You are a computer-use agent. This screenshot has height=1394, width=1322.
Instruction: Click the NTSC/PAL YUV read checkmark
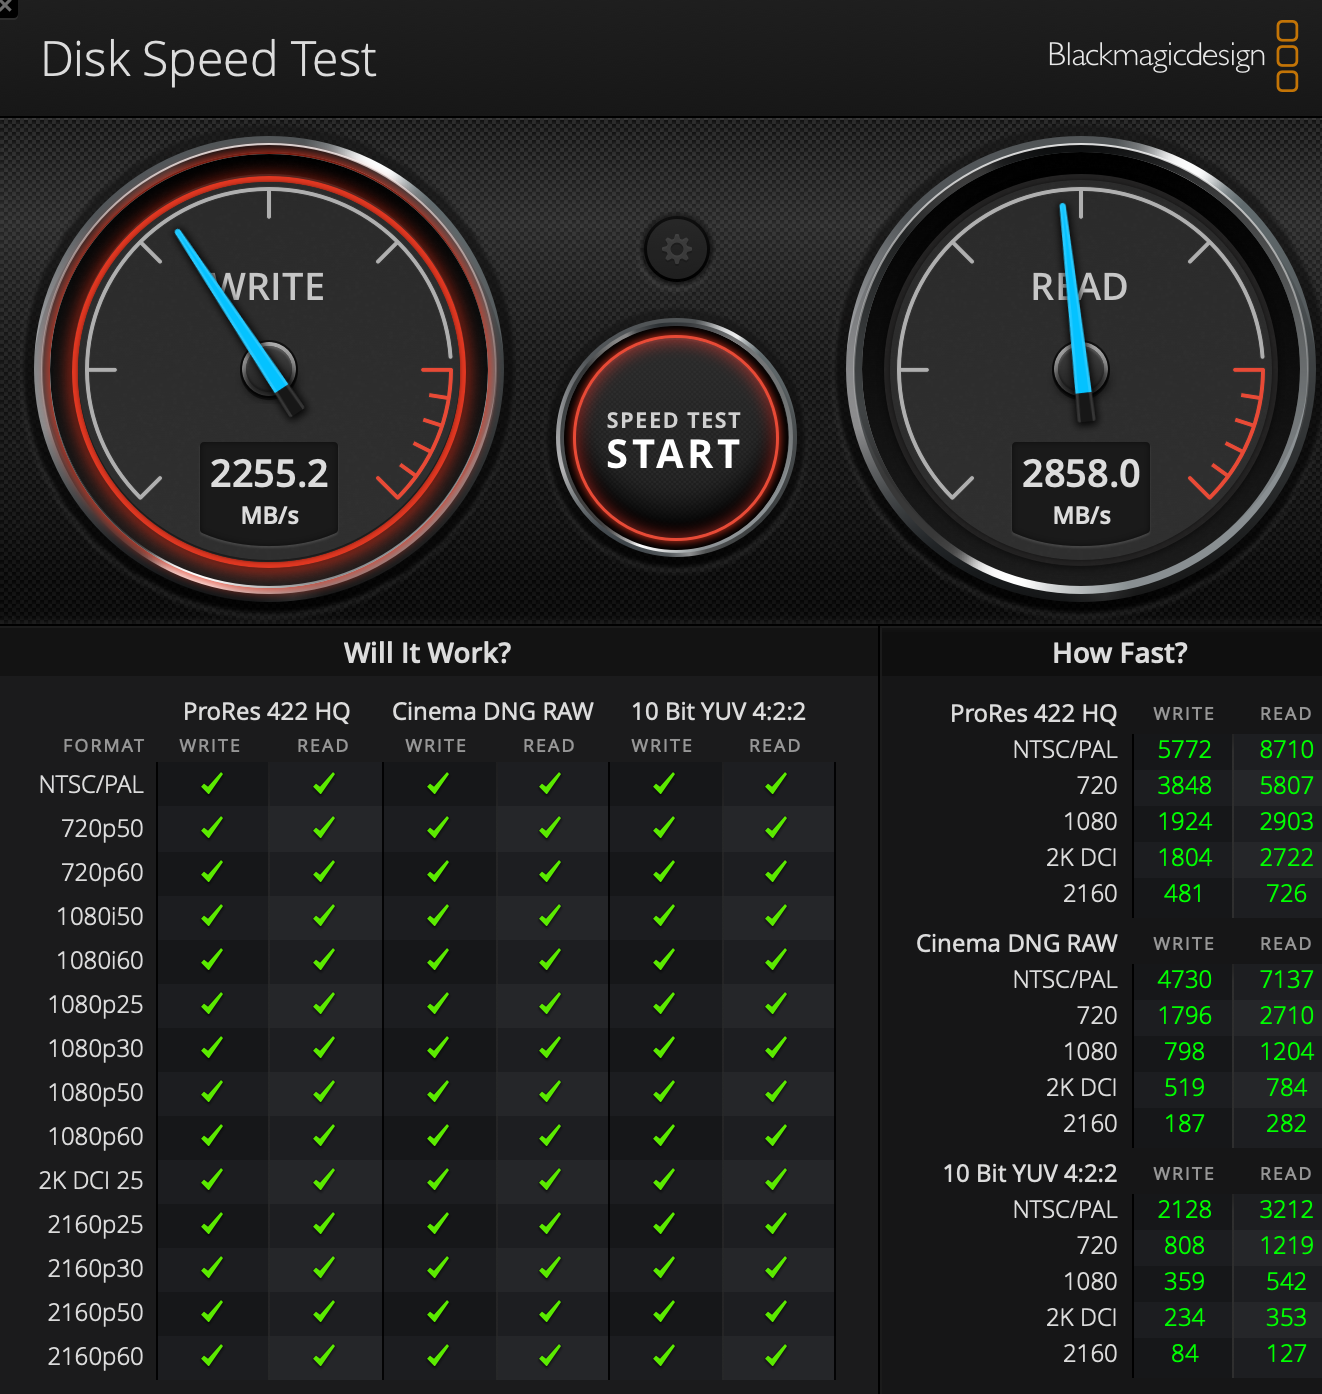pyautogui.click(x=775, y=785)
